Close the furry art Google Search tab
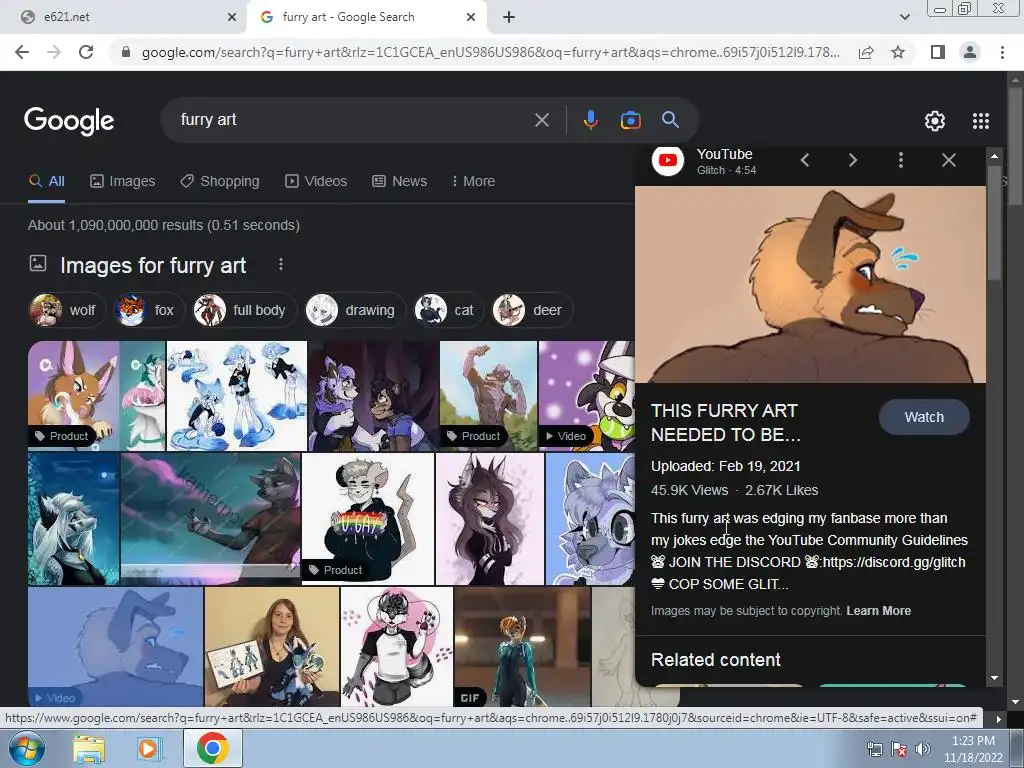The image size is (1024, 768). [x=470, y=17]
